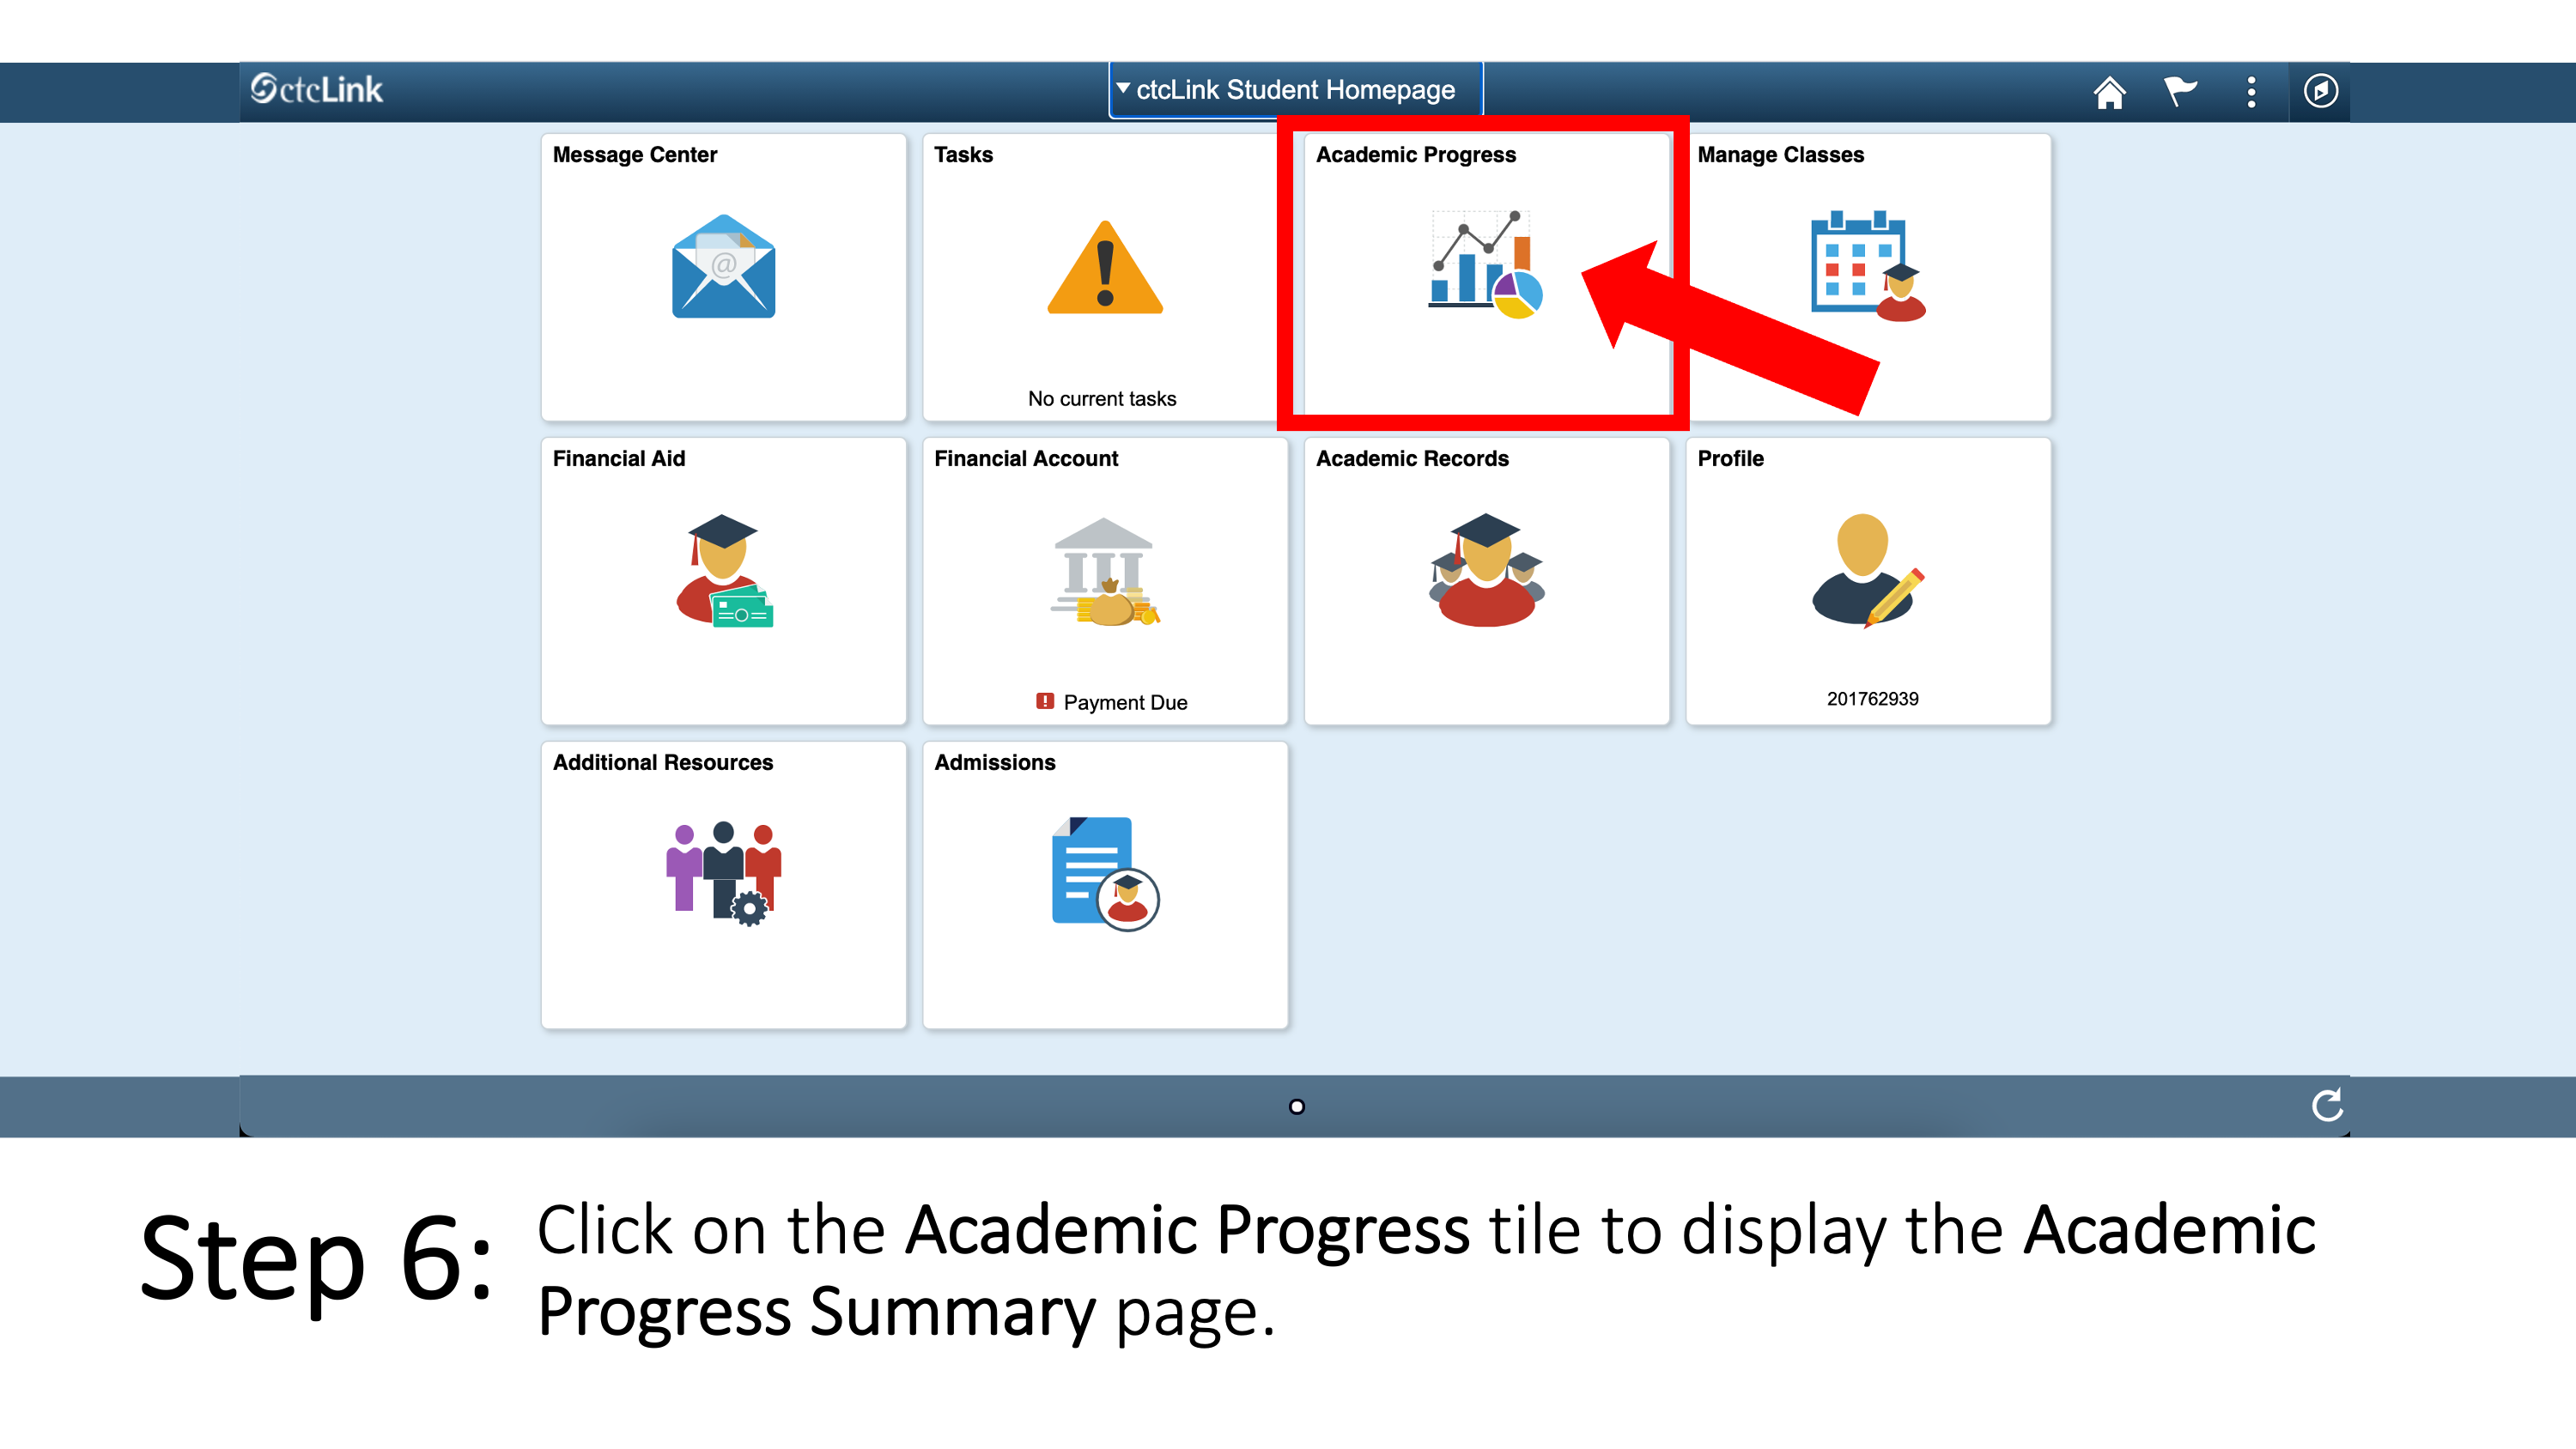Select the Tasks tile
This screenshot has width=2576, height=1449.
pos(1104,274)
